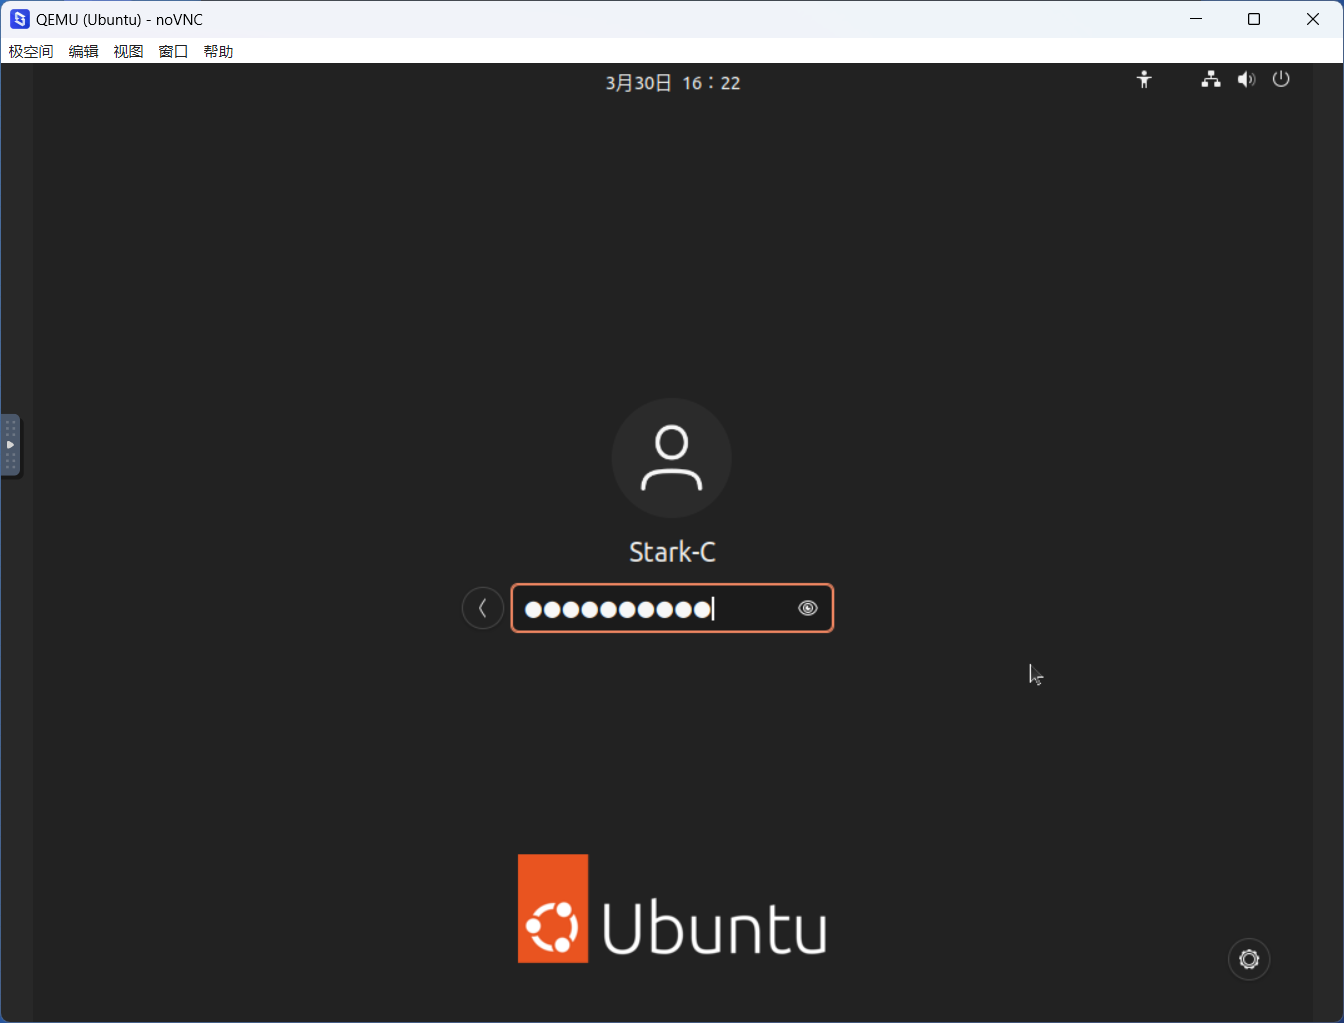Open the 帮助 menu
Screen dimensions: 1344x1023
(x=218, y=51)
